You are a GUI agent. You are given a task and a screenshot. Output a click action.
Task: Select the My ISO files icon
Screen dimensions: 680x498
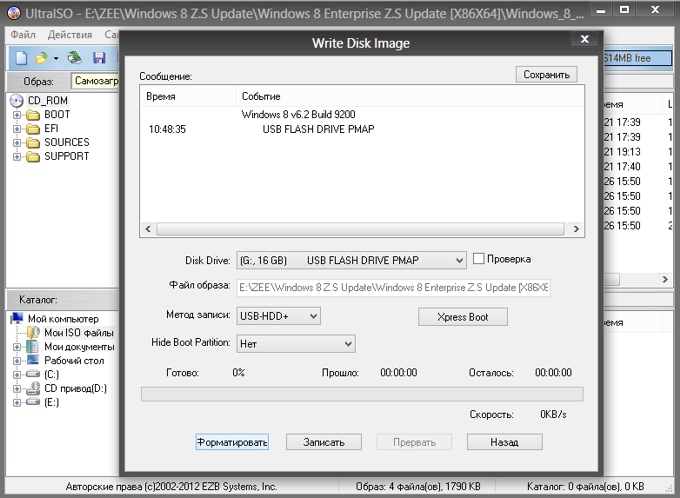point(33,333)
